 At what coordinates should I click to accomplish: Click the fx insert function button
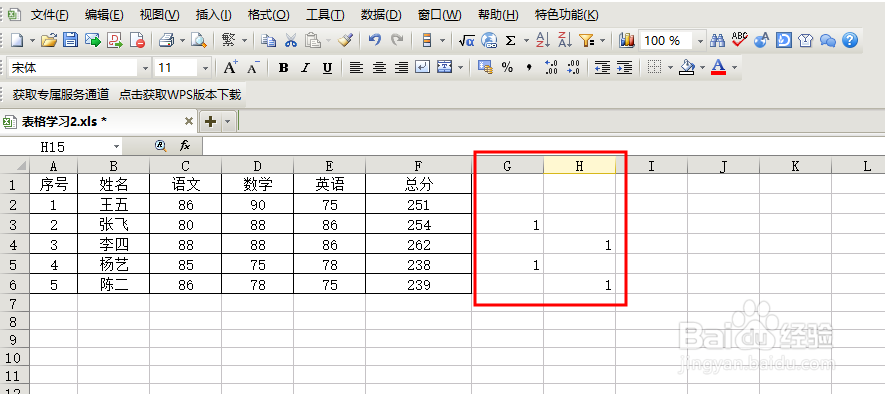[185, 146]
